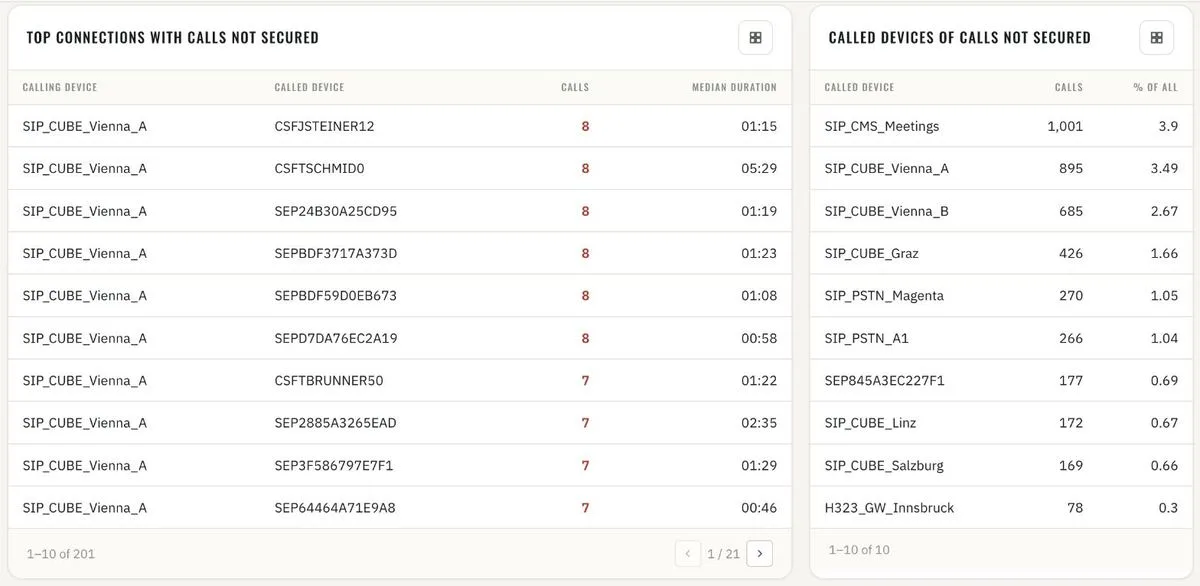Click SIP_CUBE_Vienna_A in the CSFTBRUNNER50 row
Viewport: 1200px width, 586px height.
click(85, 380)
